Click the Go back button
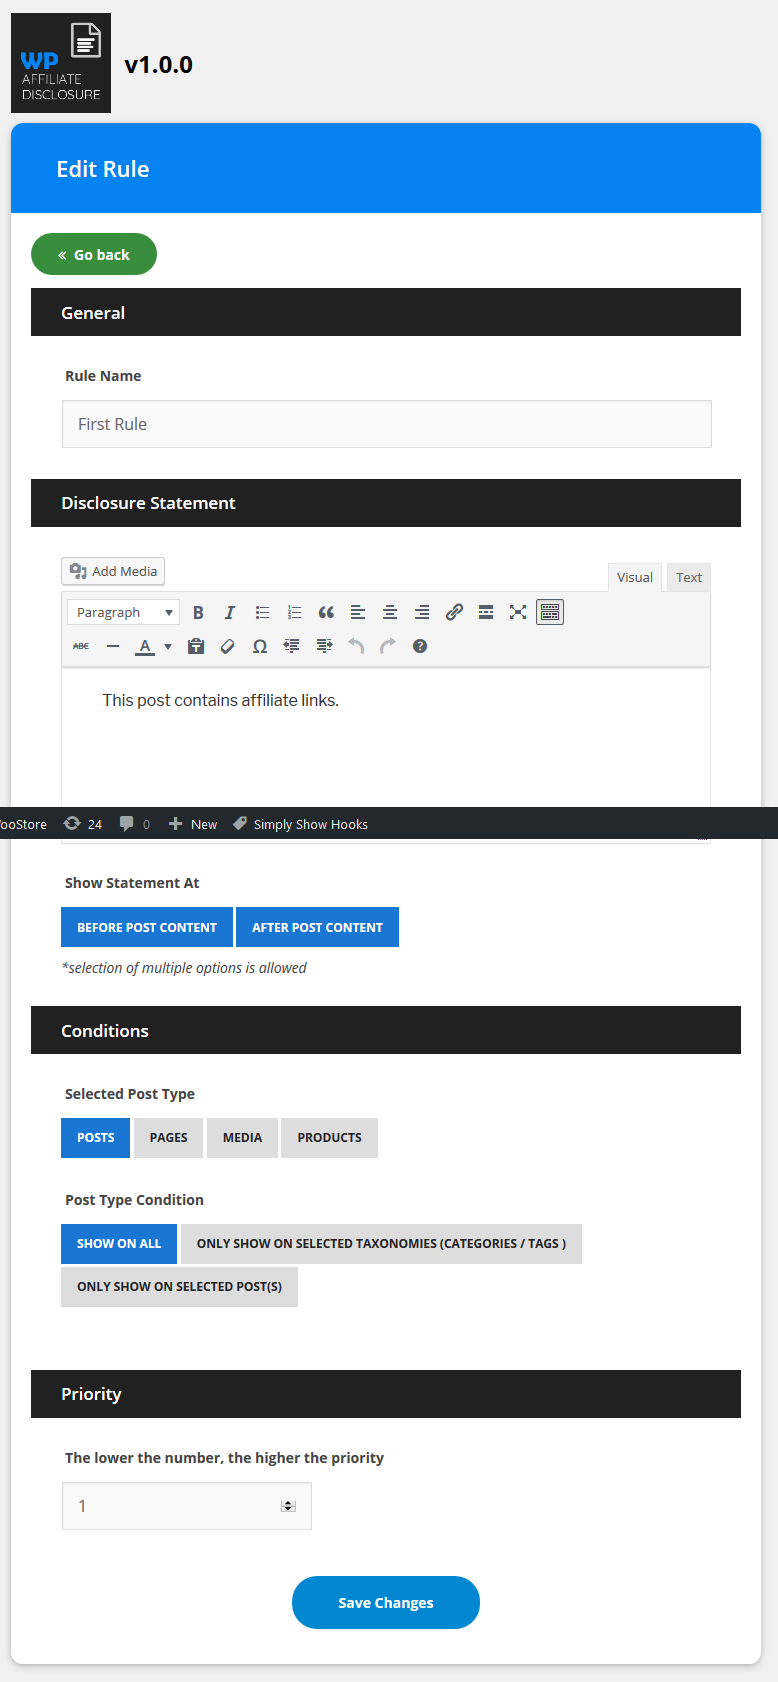 tap(94, 255)
